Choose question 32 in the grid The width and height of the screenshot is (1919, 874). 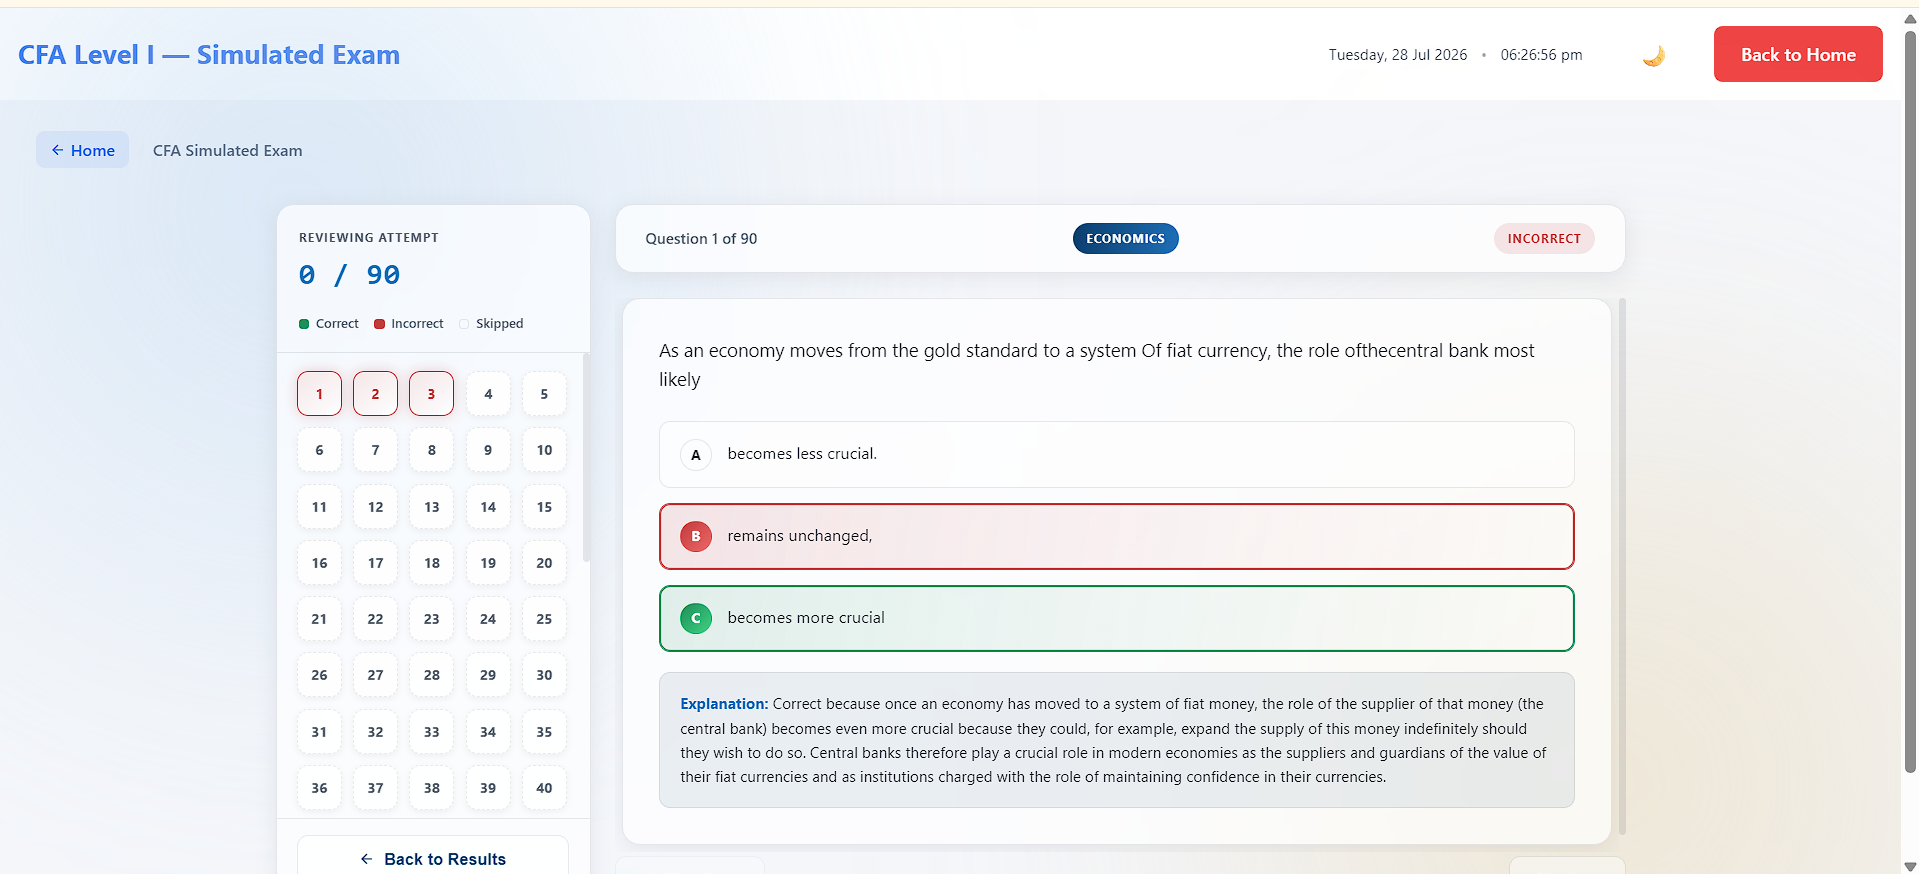coord(375,731)
